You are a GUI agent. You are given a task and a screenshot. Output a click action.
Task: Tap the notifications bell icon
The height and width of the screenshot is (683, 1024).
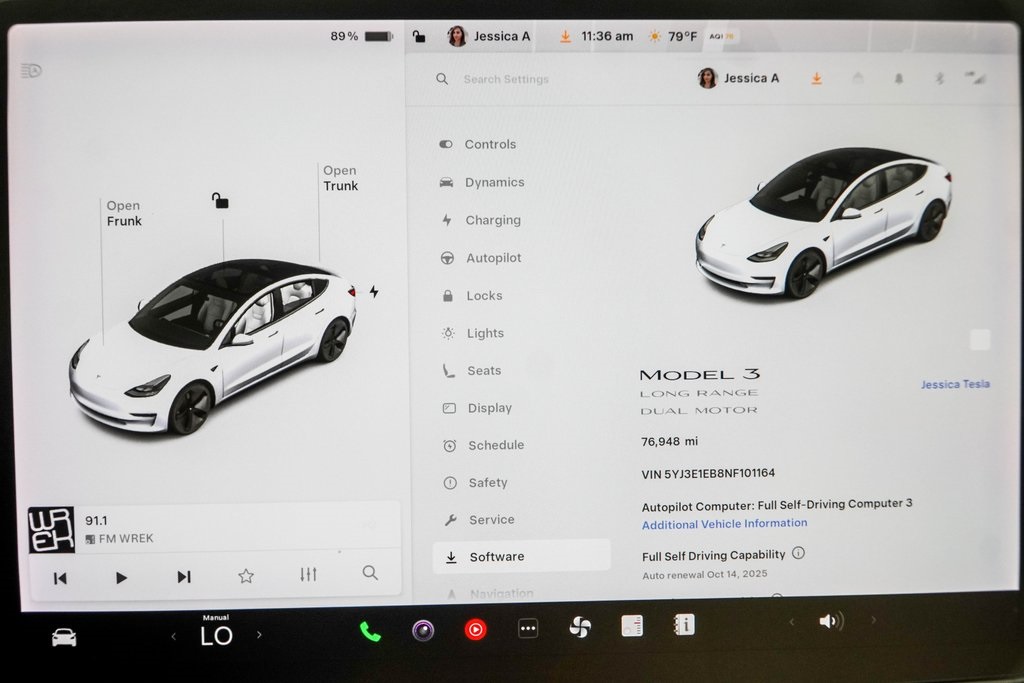click(x=899, y=79)
